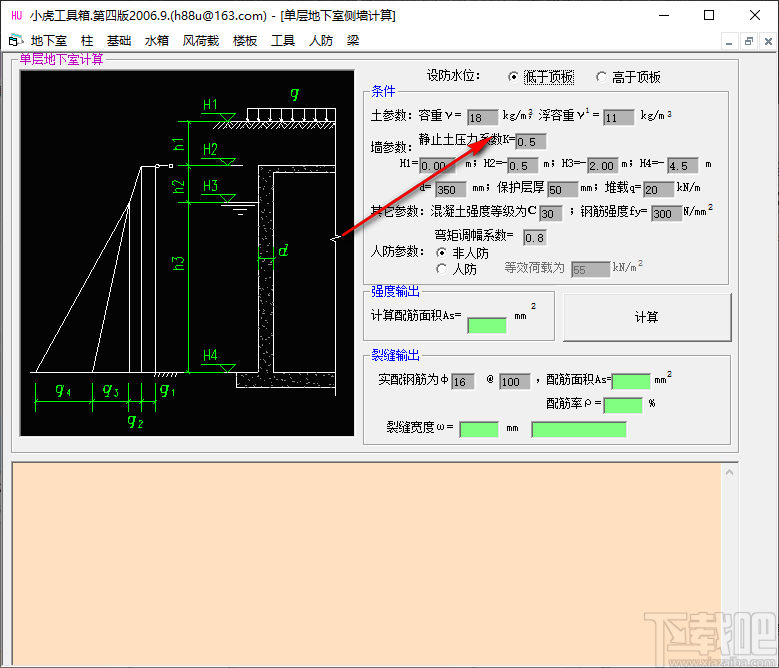Minimize the main application window

664,15
